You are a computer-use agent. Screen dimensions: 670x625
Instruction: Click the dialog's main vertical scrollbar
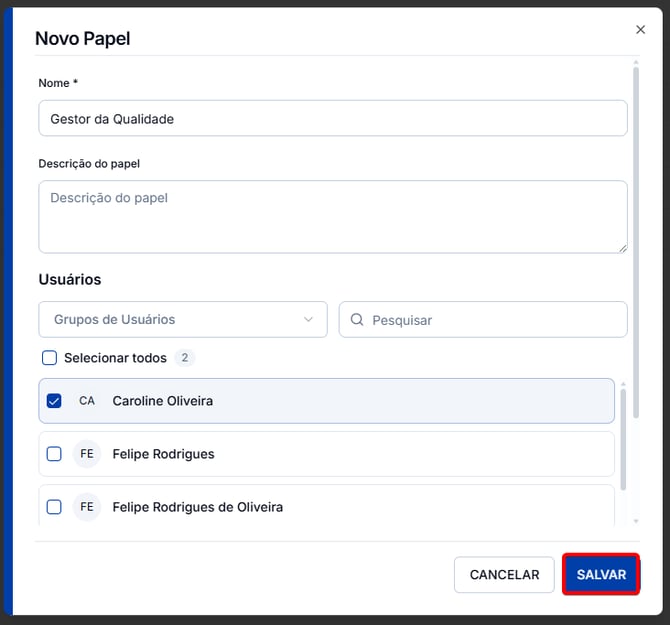coord(636,242)
